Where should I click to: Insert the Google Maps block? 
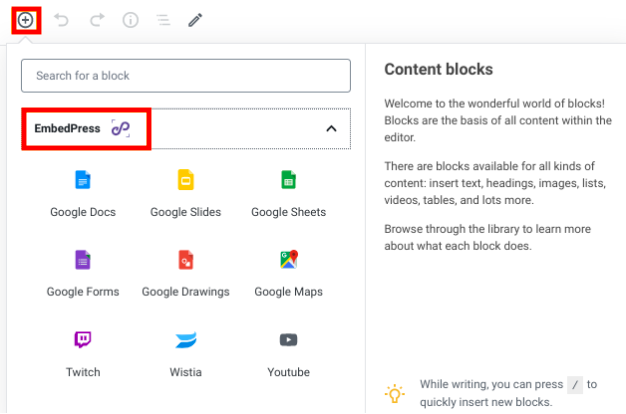click(x=289, y=274)
